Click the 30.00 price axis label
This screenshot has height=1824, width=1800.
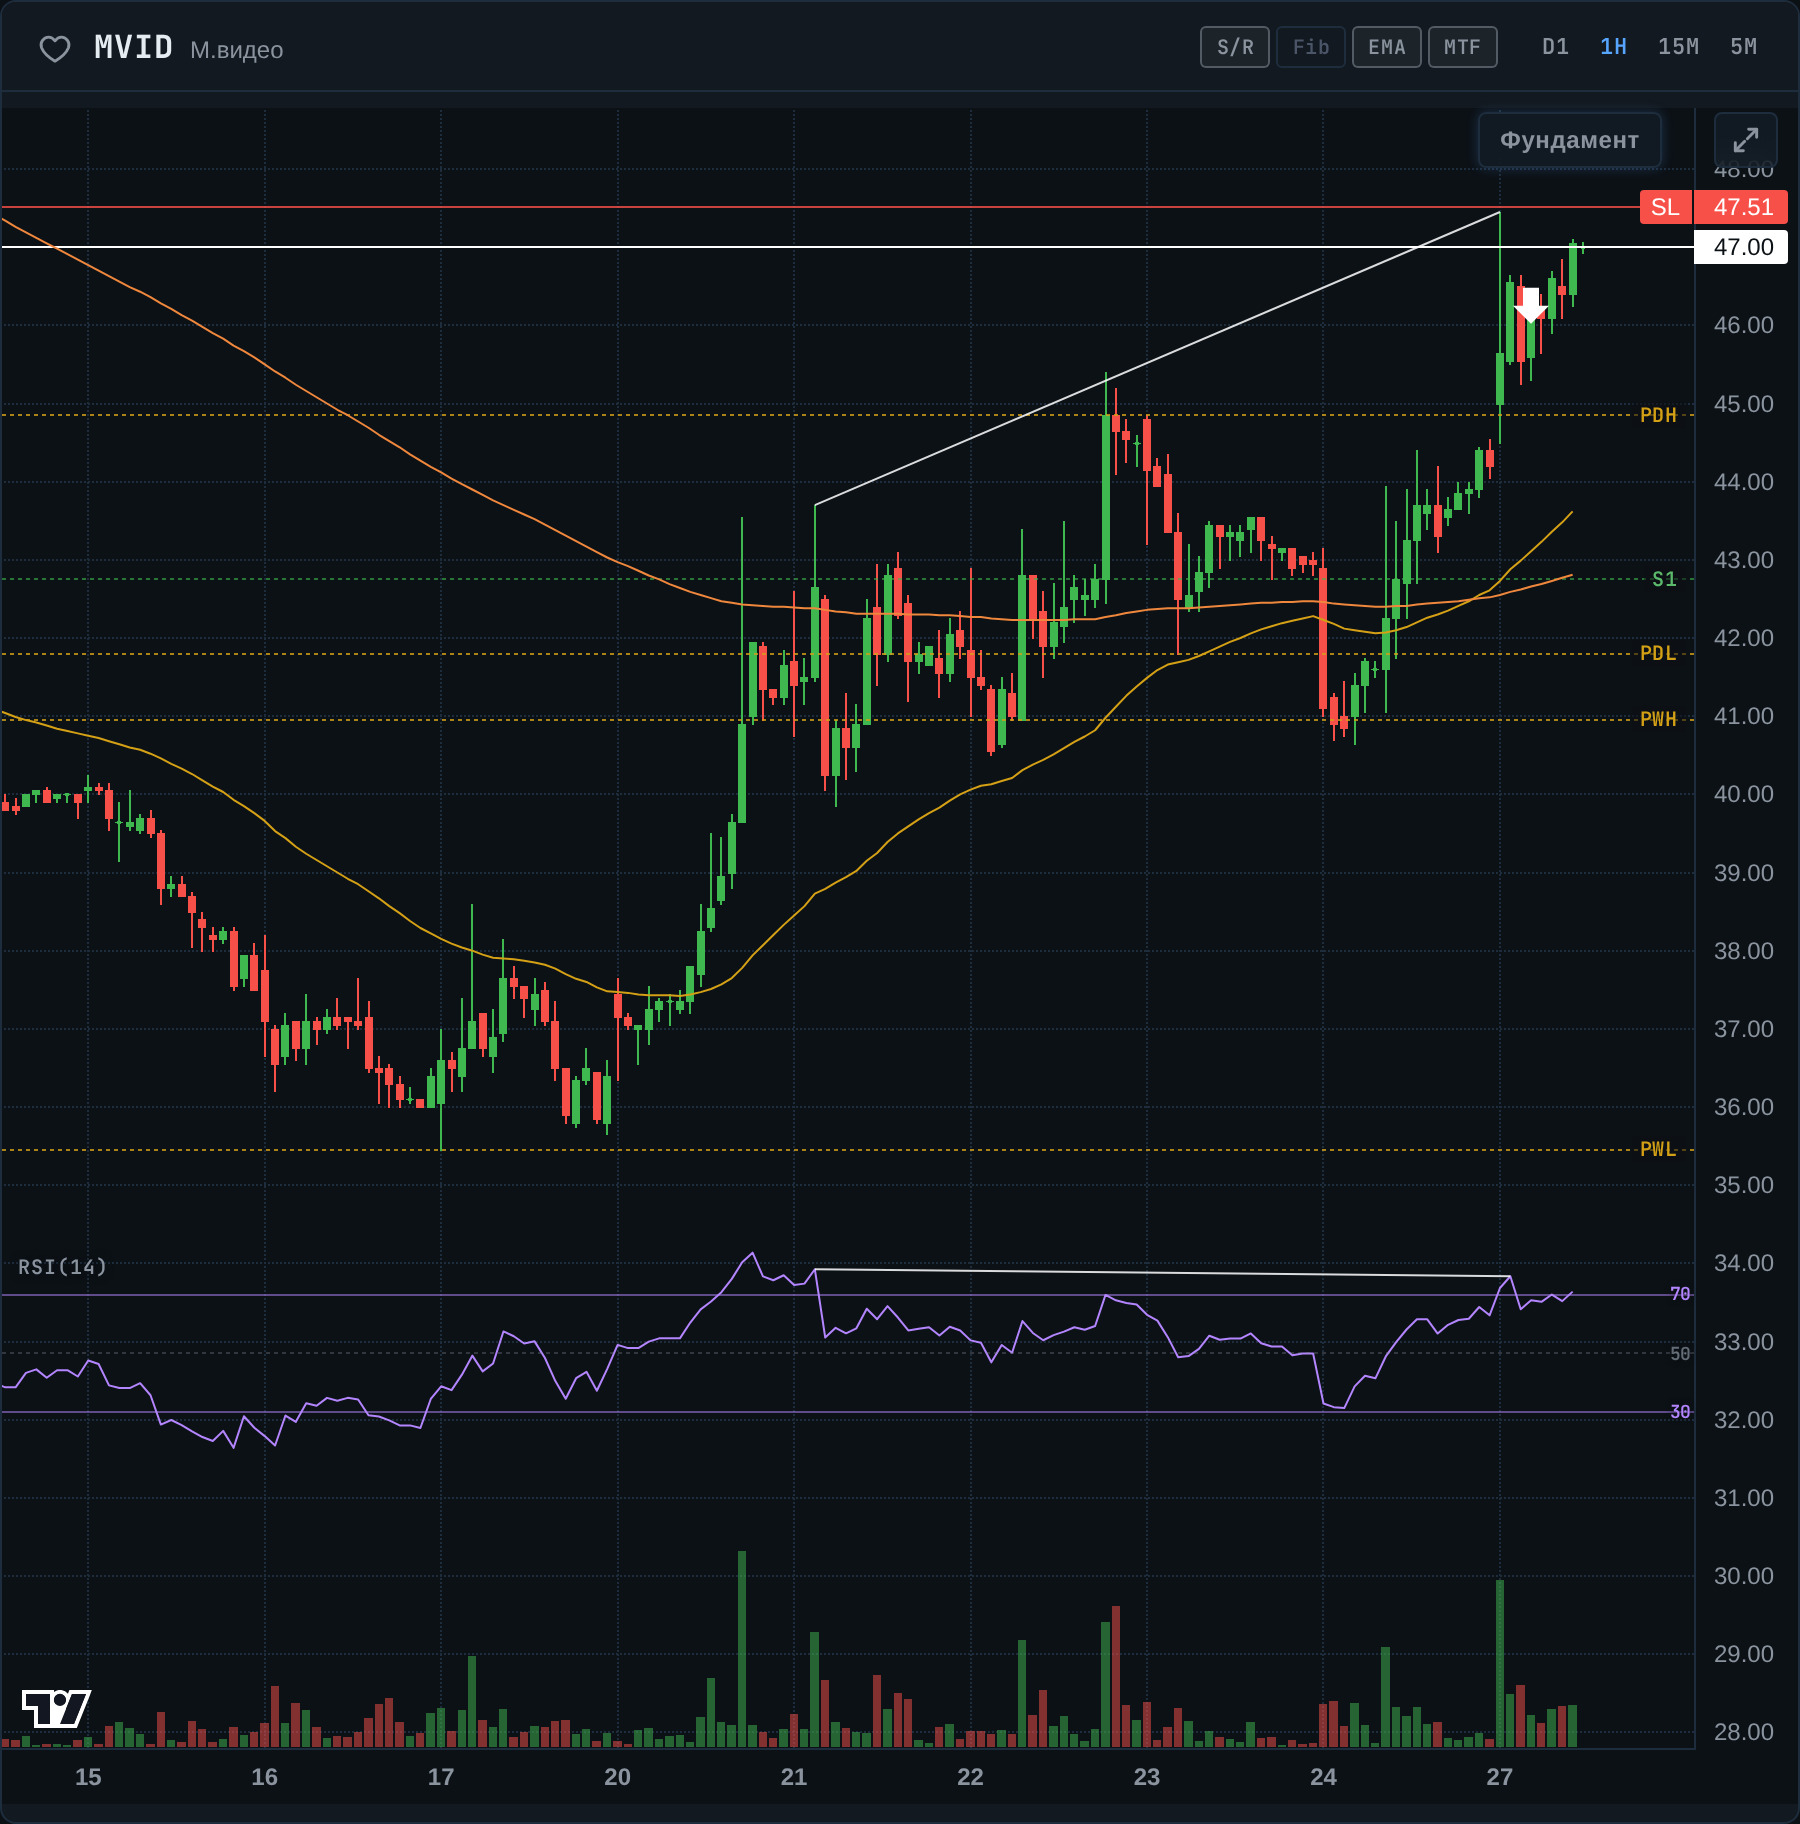point(1743,1576)
